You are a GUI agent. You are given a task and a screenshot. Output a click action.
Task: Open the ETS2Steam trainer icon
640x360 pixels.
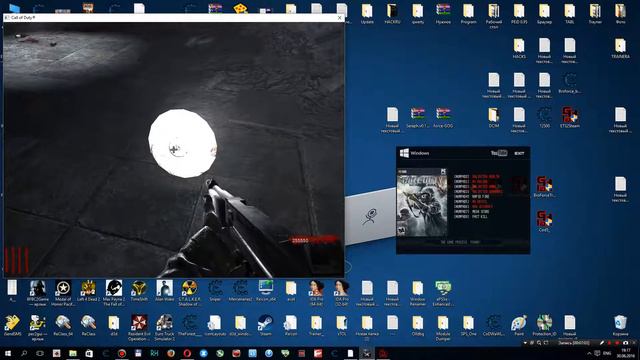[569, 118]
